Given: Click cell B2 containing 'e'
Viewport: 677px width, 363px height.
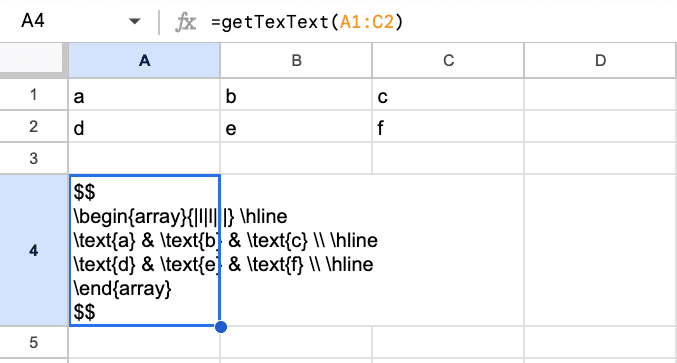Looking at the screenshot, I should 296,126.
